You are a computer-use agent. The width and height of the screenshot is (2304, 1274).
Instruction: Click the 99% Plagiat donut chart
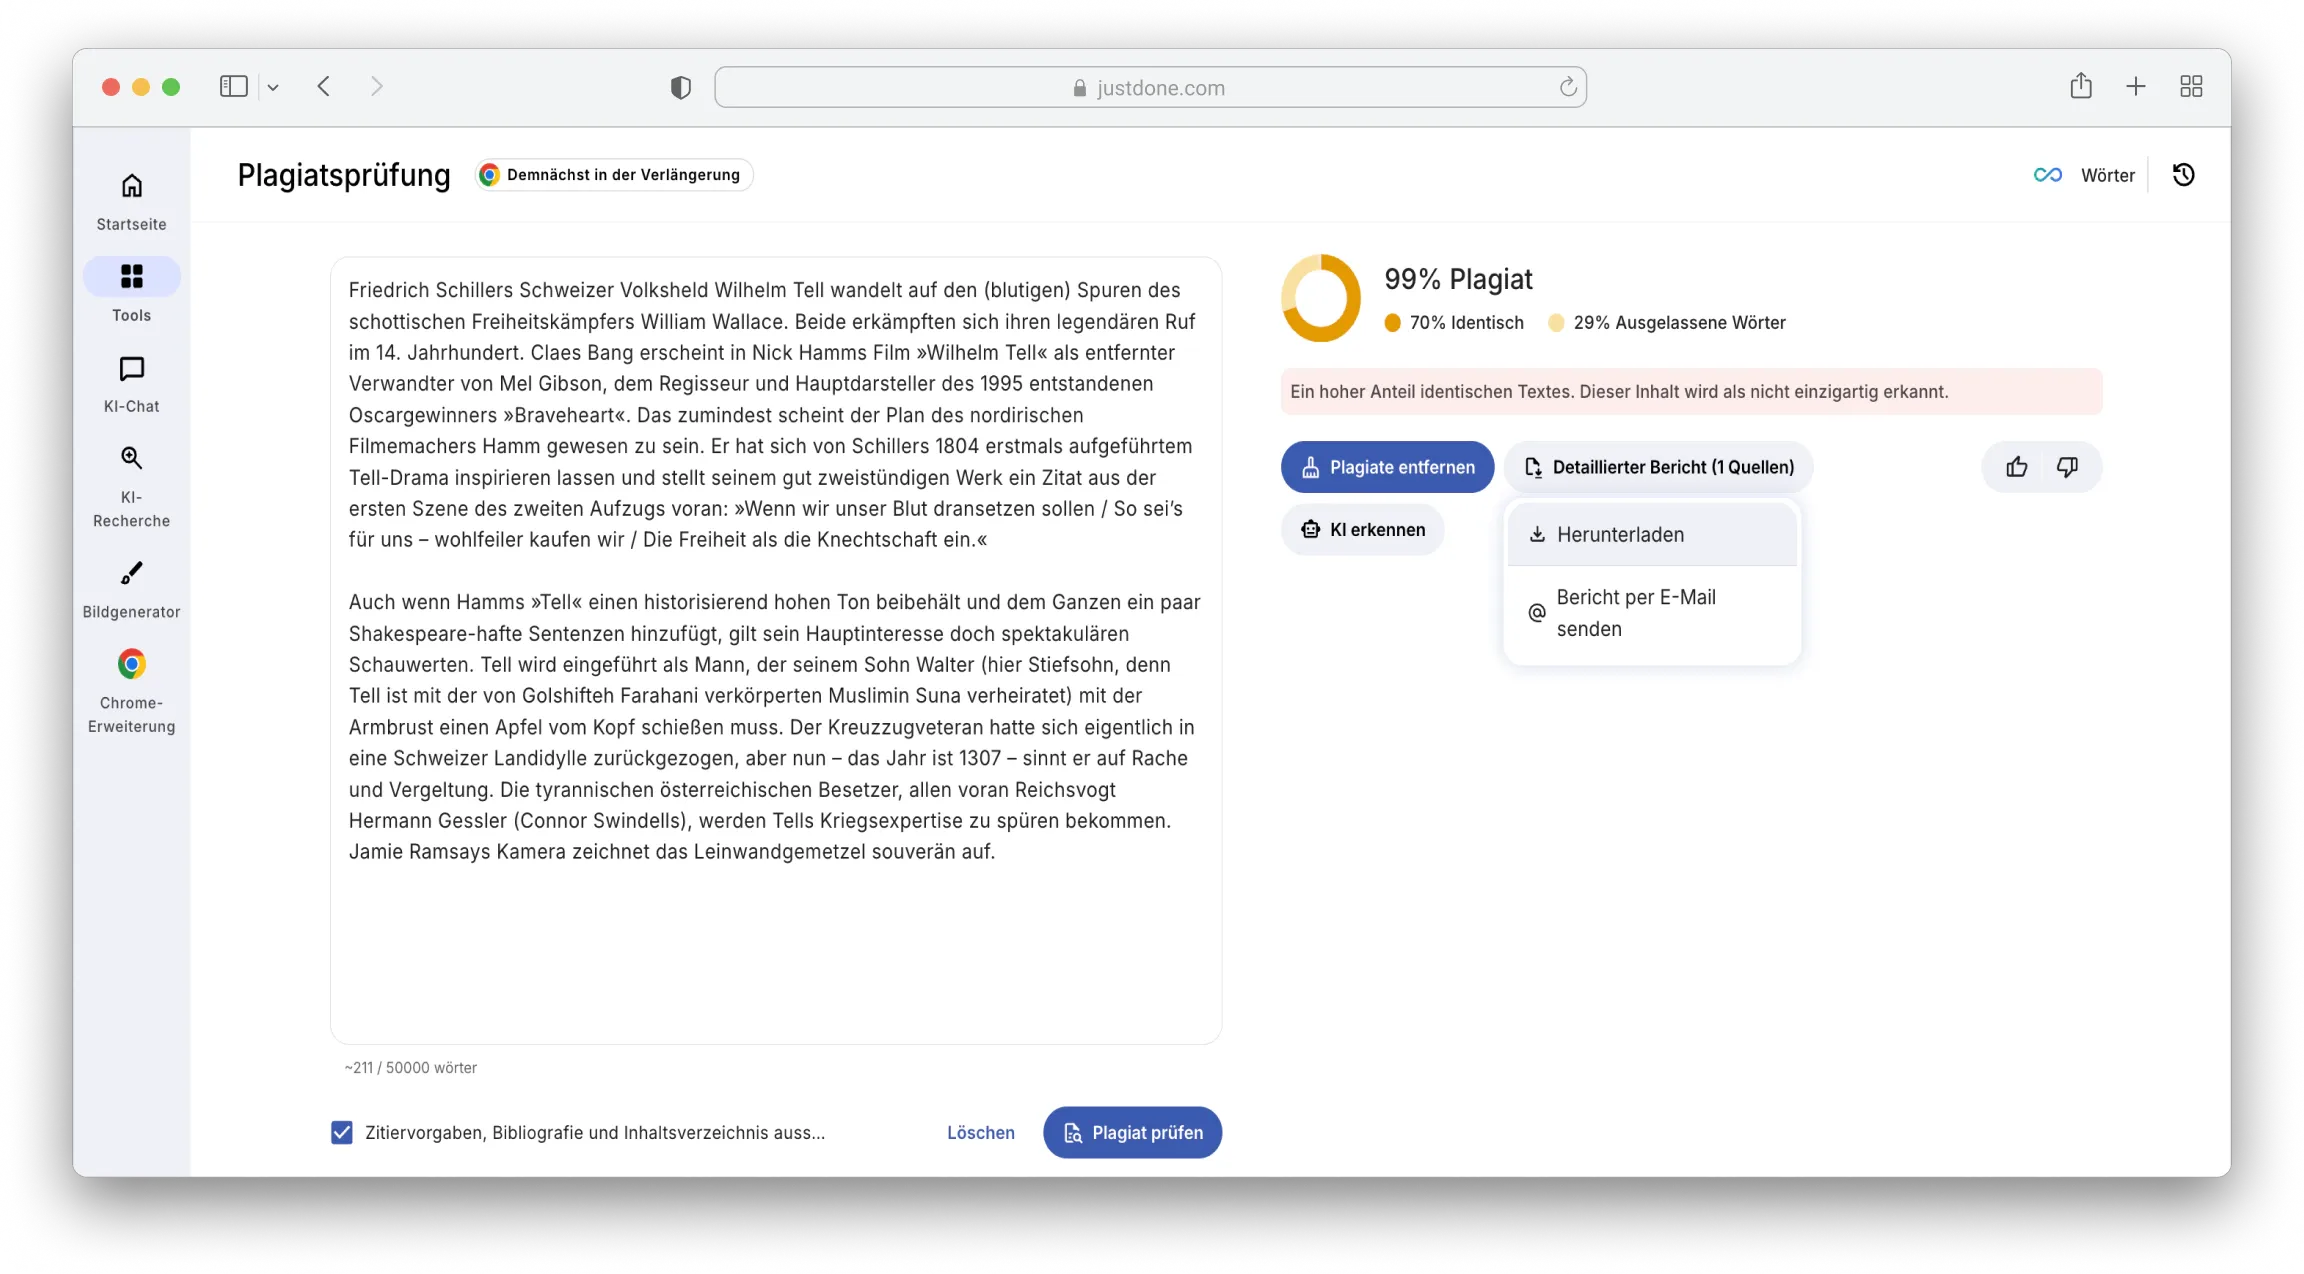coord(1321,298)
